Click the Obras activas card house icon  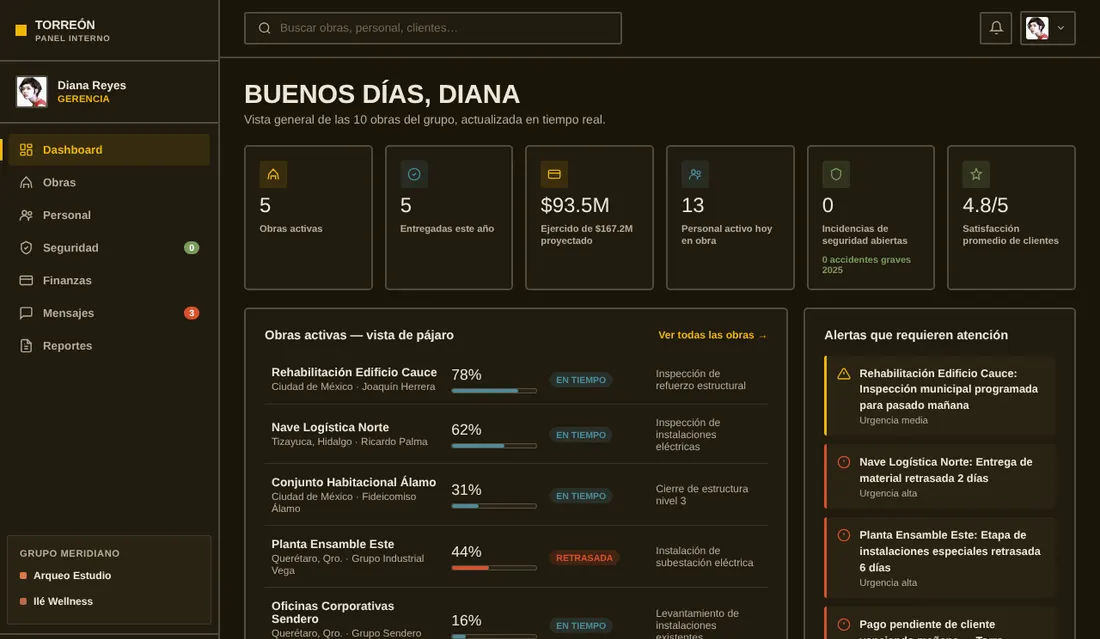point(273,174)
